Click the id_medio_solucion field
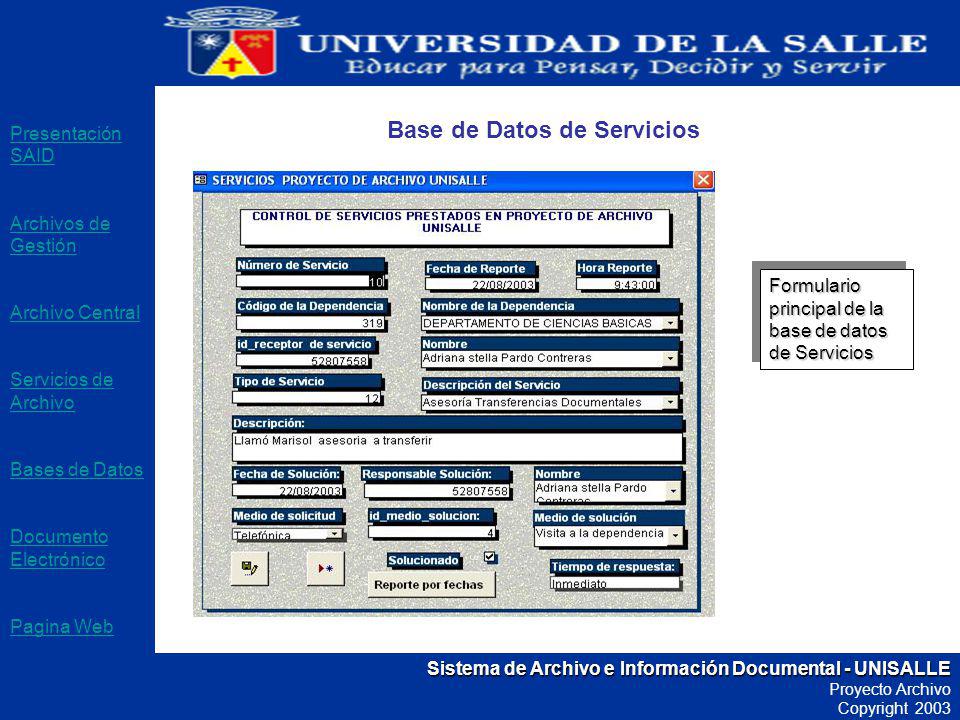 [x=432, y=532]
